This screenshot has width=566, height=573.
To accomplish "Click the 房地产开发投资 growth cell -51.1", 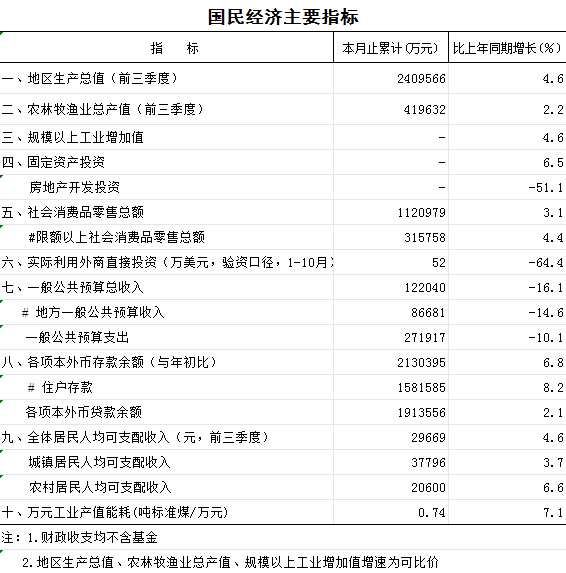I will (507, 187).
